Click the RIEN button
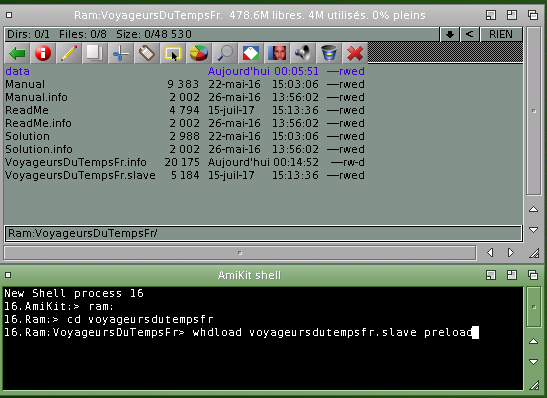Image resolution: width=547 pixels, height=398 pixels. coord(501,34)
